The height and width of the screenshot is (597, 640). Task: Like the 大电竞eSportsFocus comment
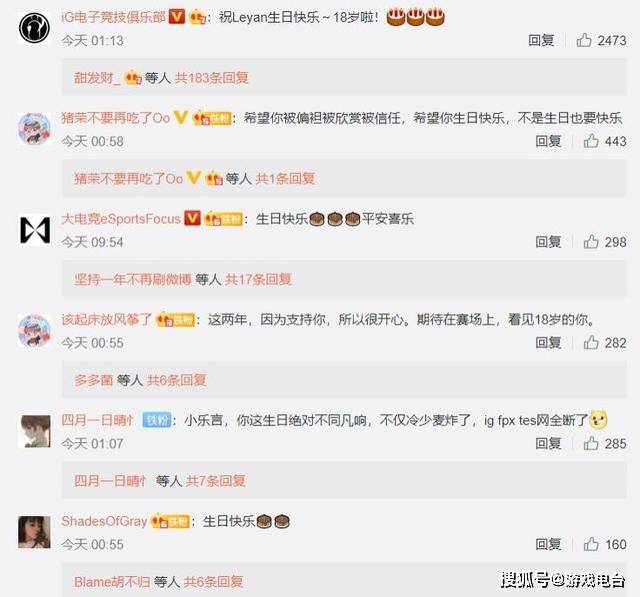[591, 242]
